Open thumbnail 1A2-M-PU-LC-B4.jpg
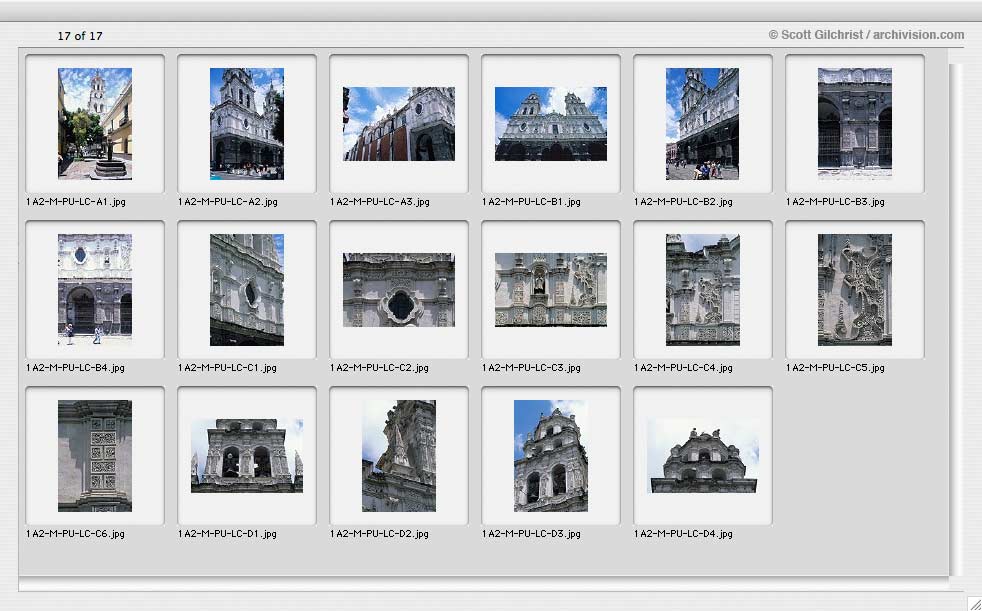 [95, 290]
